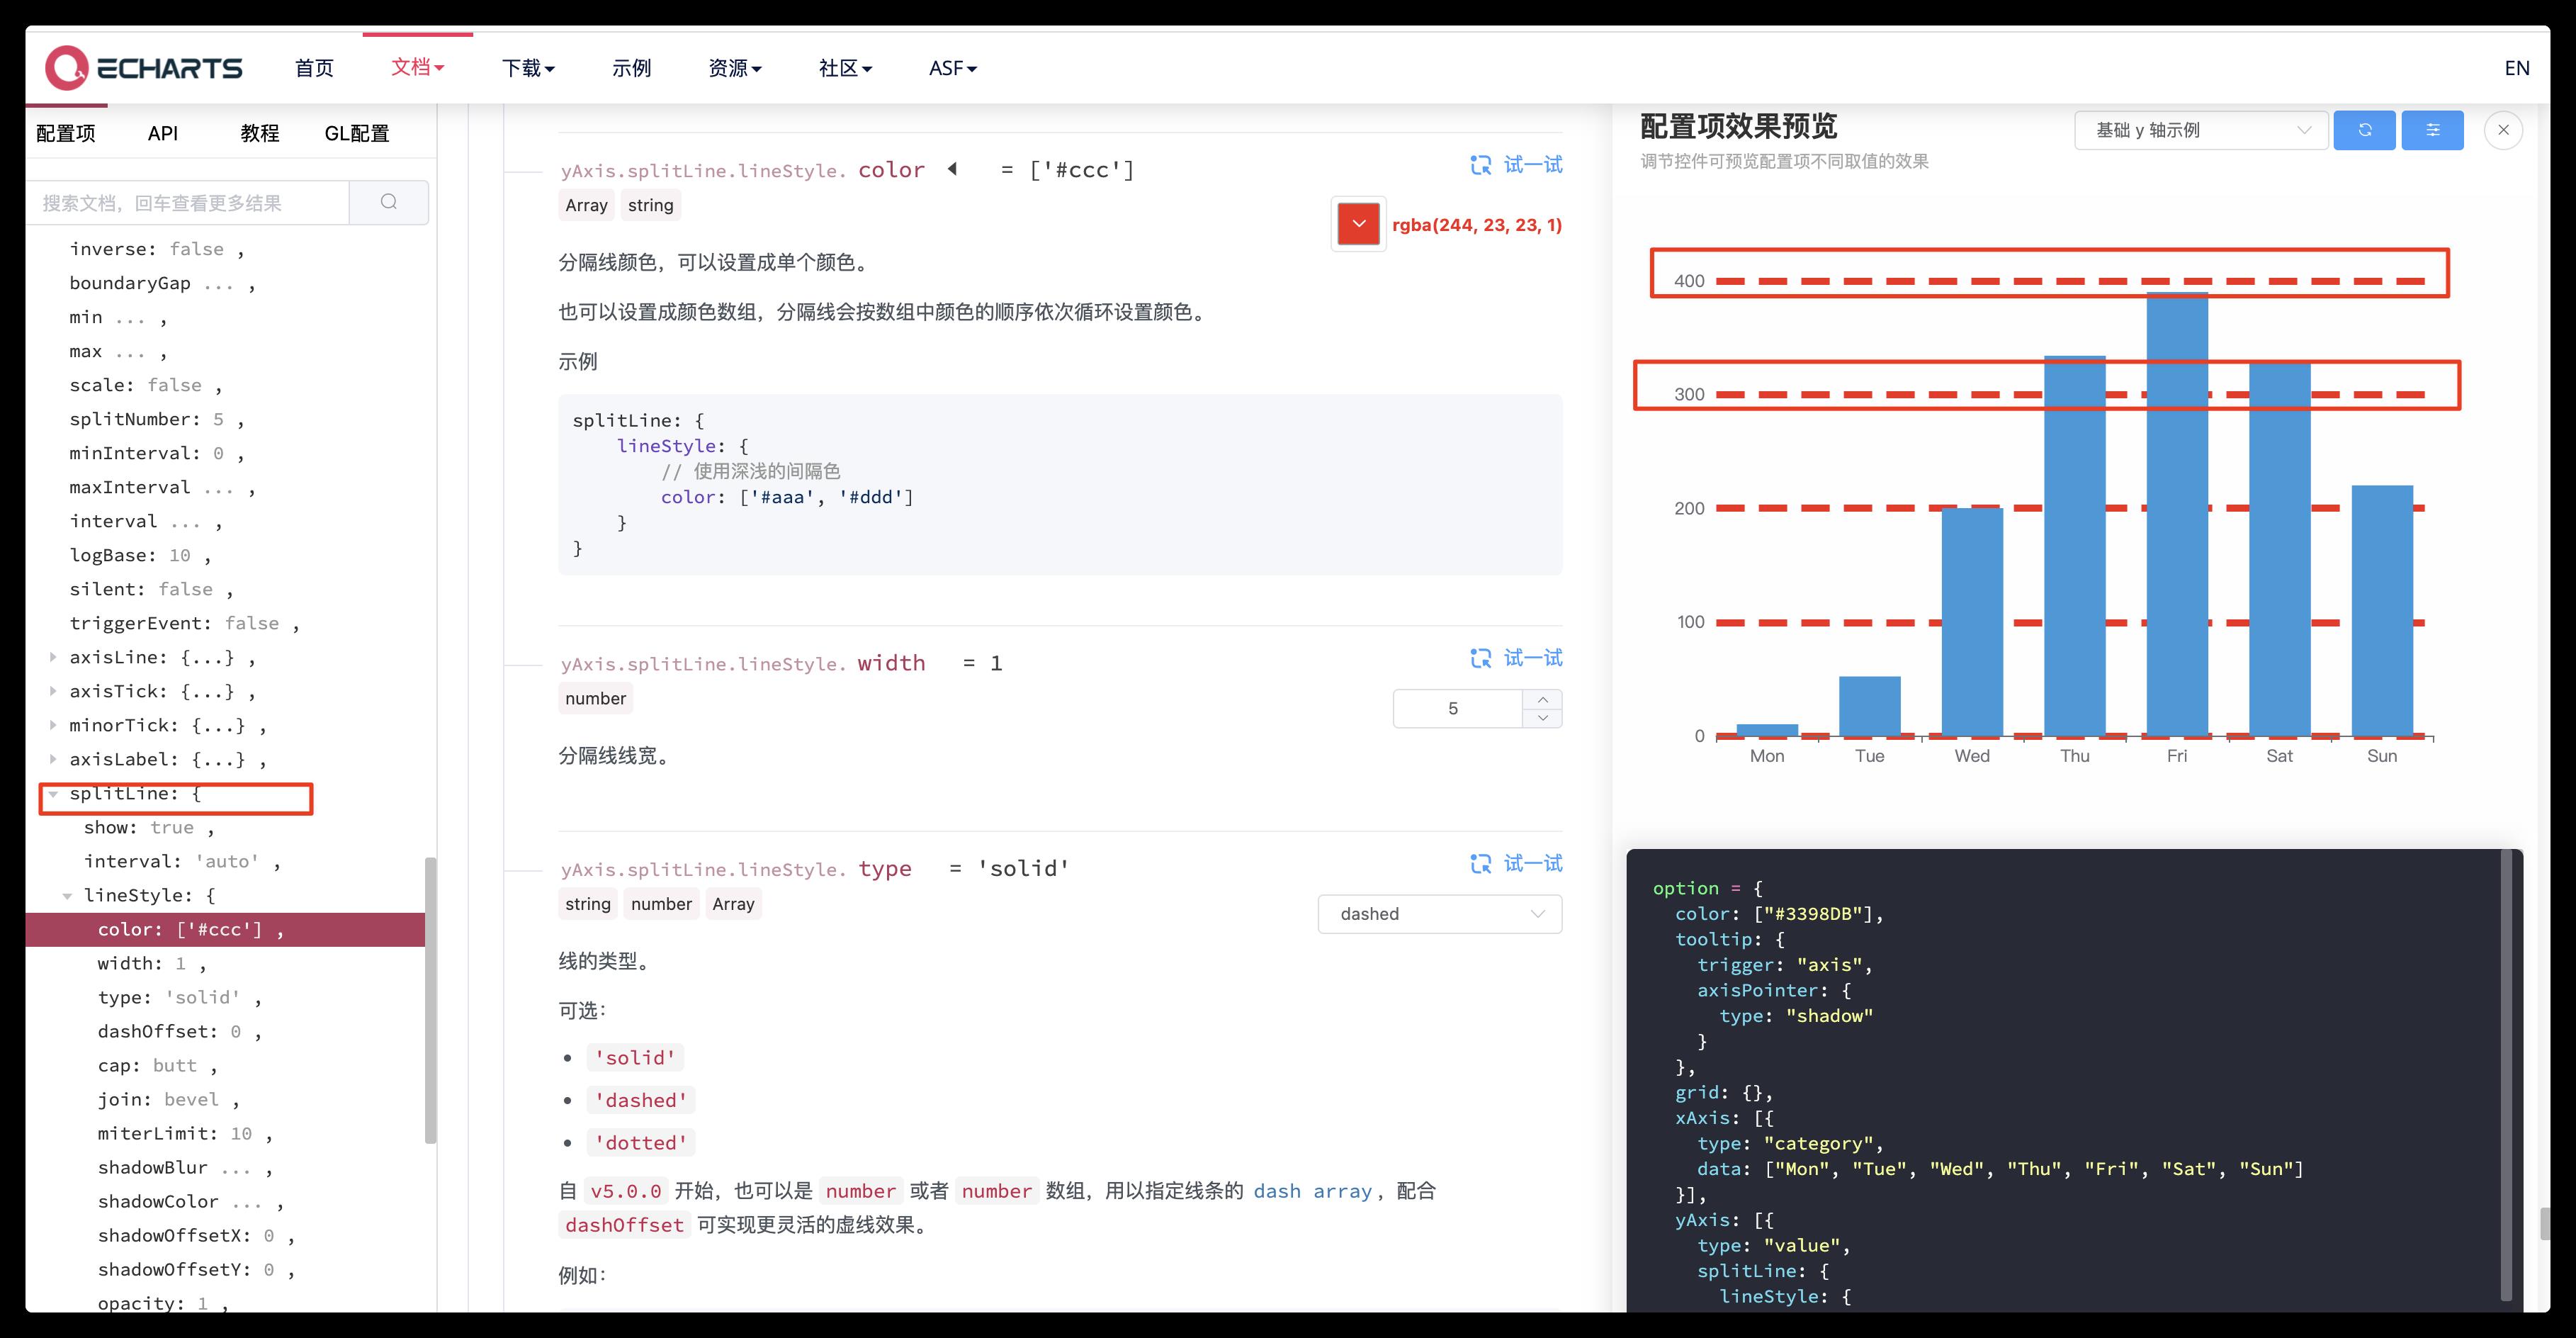Switch language to EN

pyautogui.click(x=2517, y=68)
